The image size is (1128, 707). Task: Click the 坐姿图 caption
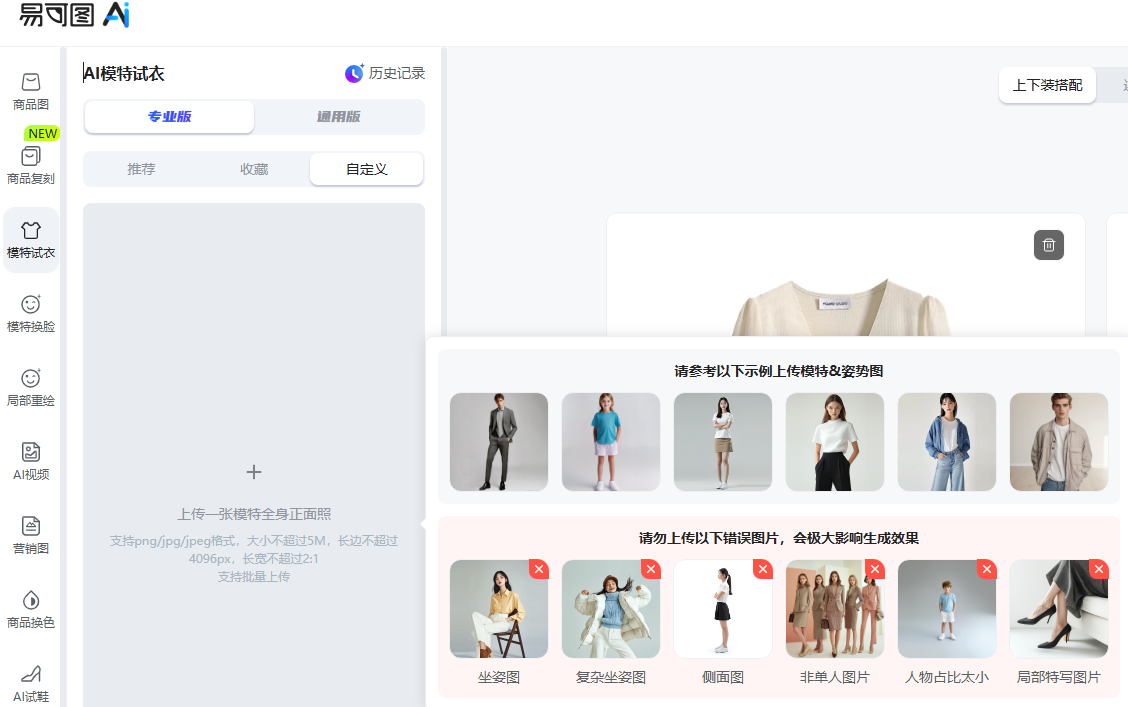coord(499,678)
